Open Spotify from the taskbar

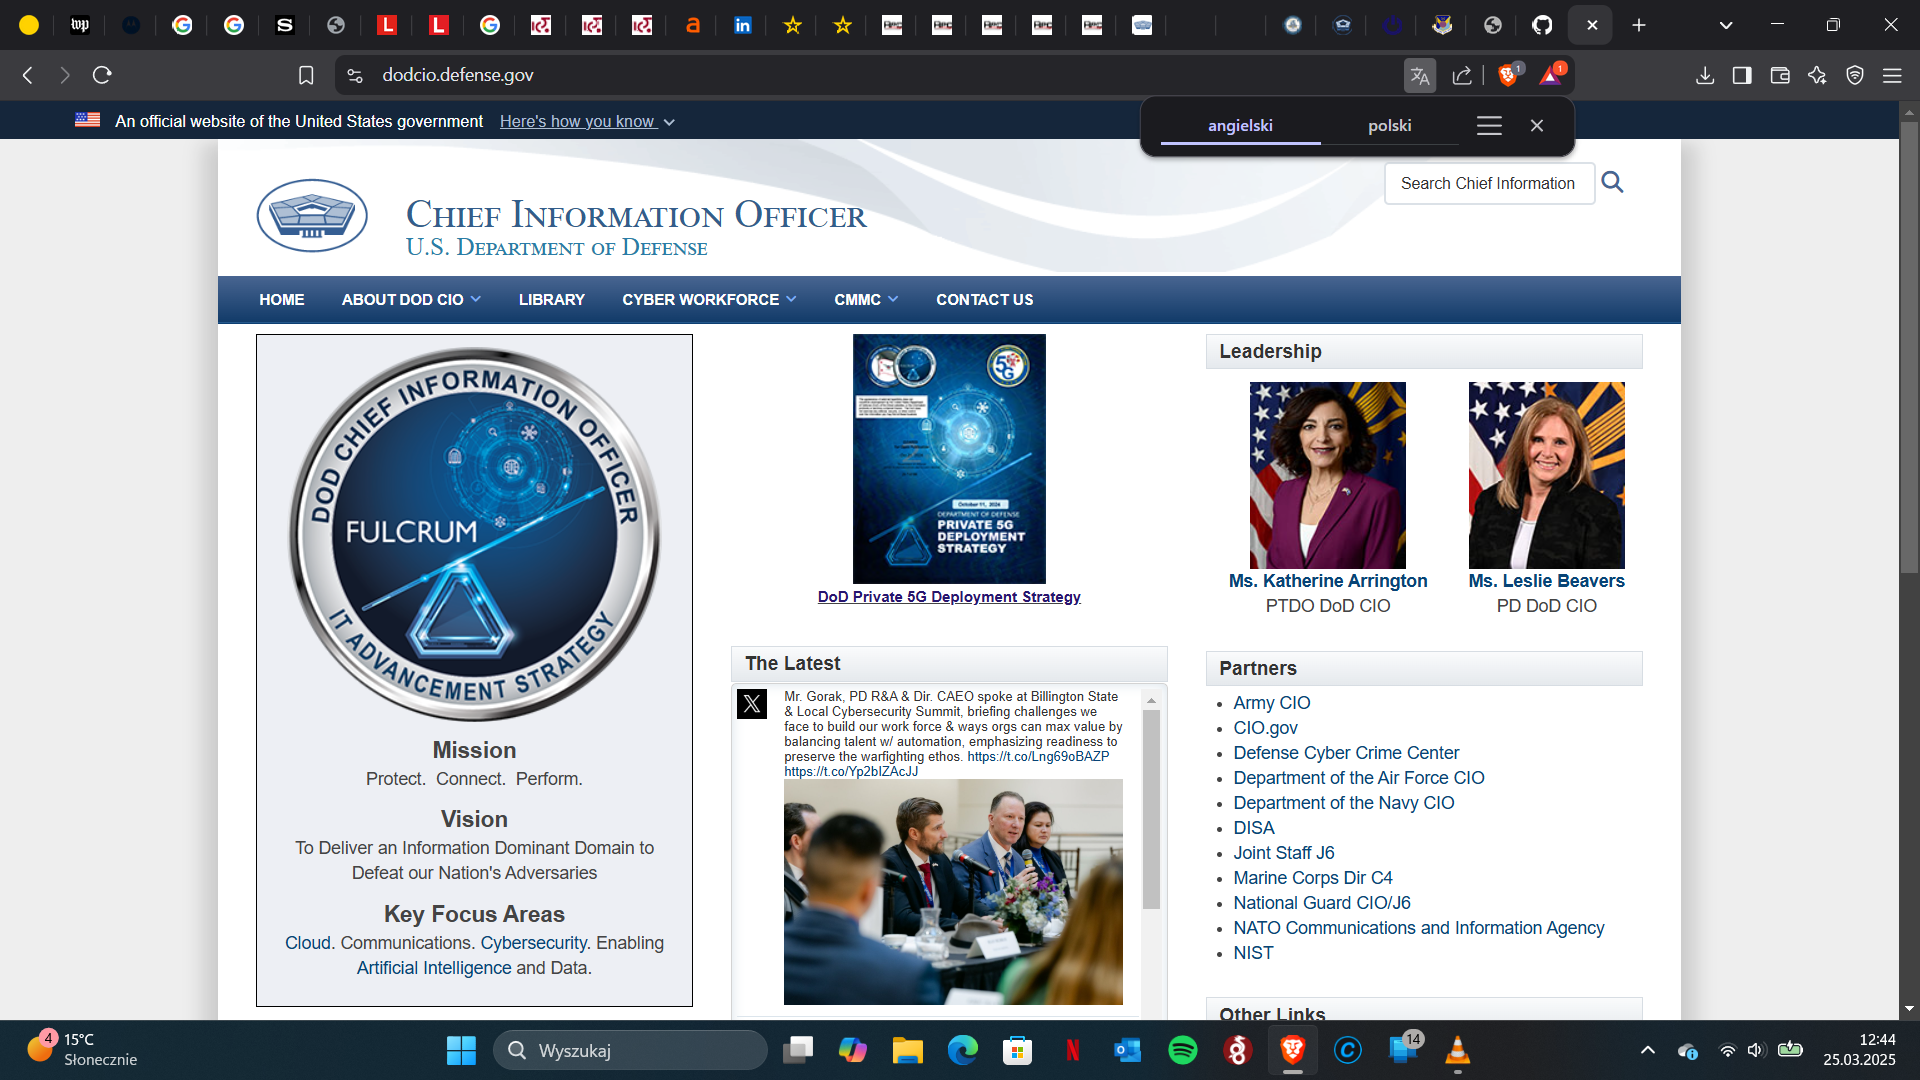1182,1050
